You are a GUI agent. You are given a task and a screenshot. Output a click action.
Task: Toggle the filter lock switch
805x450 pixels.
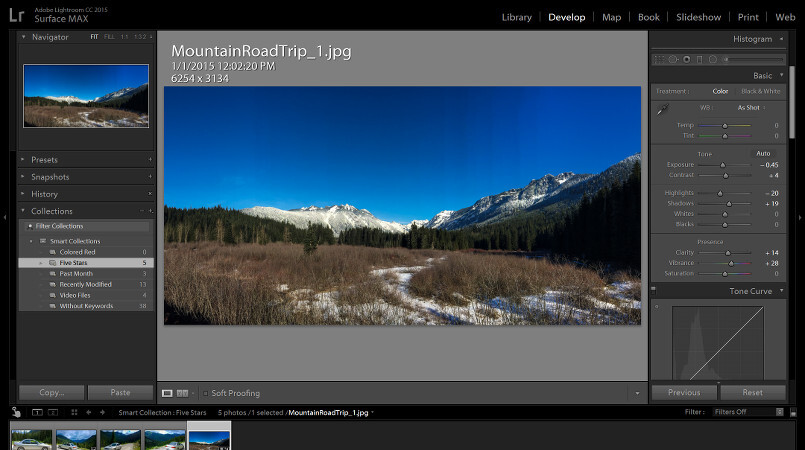point(793,412)
